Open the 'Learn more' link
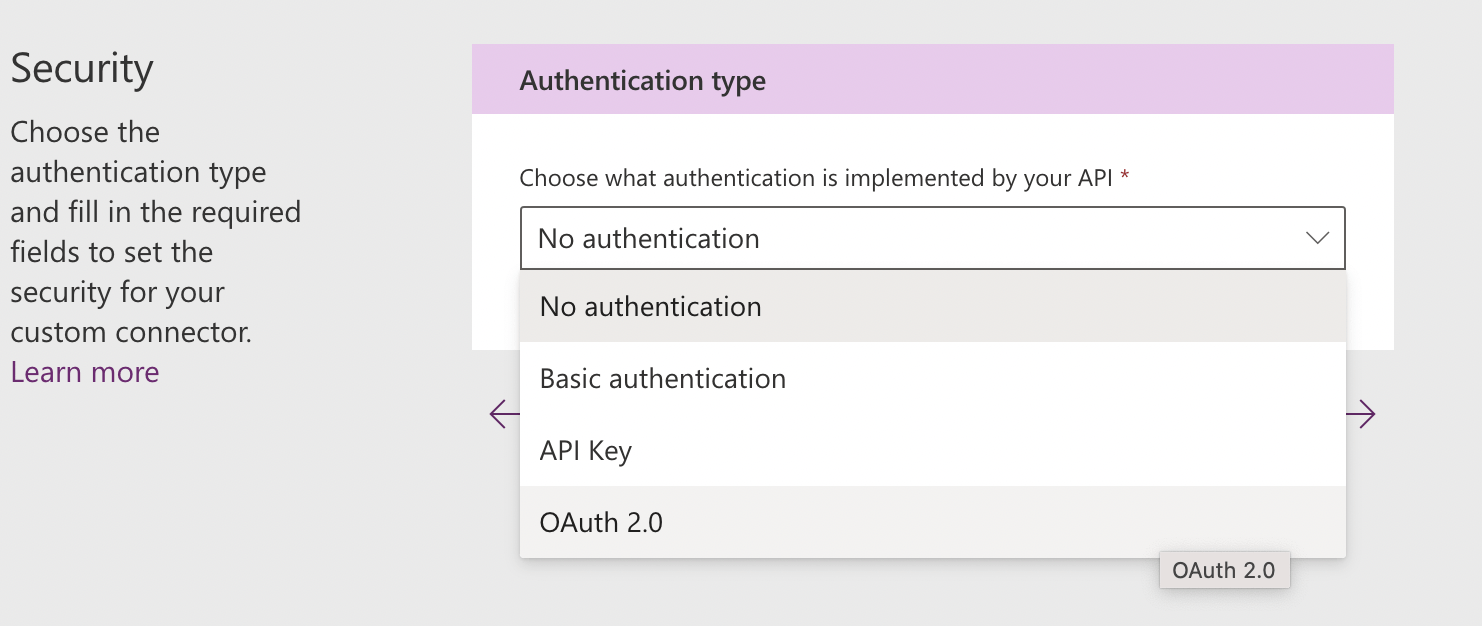 click(85, 372)
